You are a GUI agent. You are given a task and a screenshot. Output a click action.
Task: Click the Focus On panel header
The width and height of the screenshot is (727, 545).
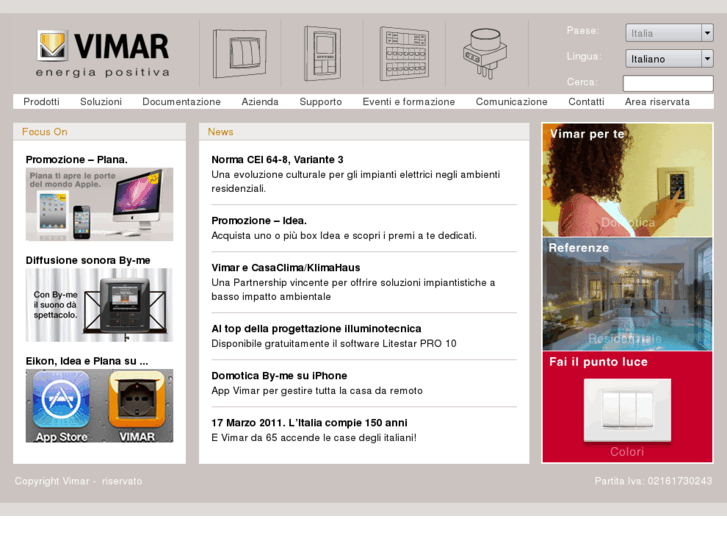point(99,132)
